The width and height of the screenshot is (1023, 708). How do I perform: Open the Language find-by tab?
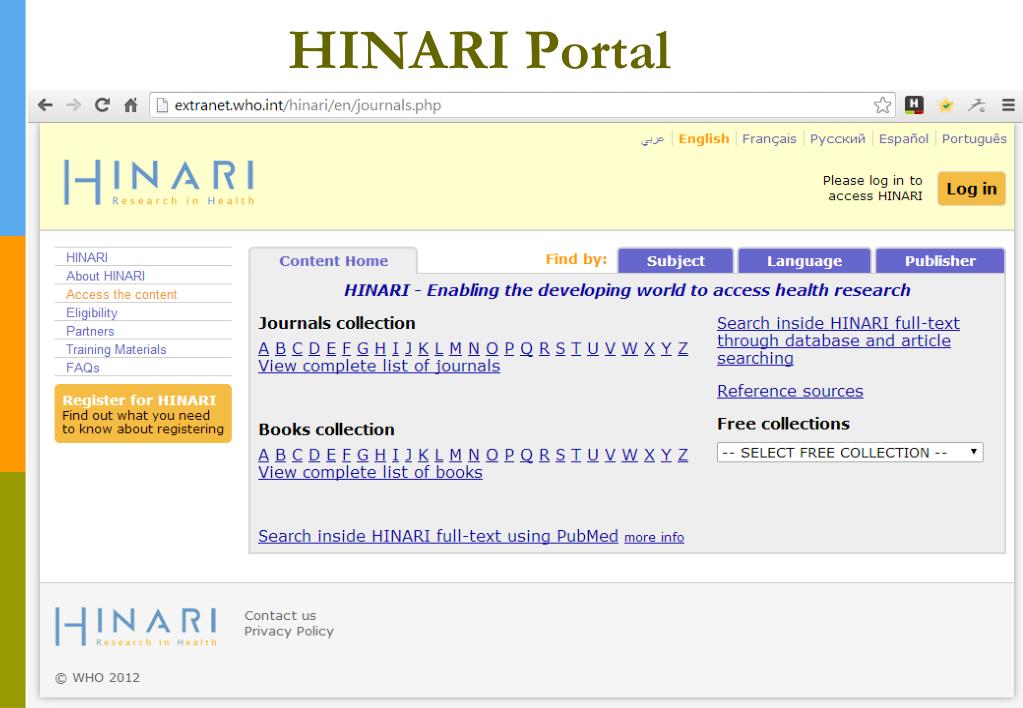[x=804, y=261]
